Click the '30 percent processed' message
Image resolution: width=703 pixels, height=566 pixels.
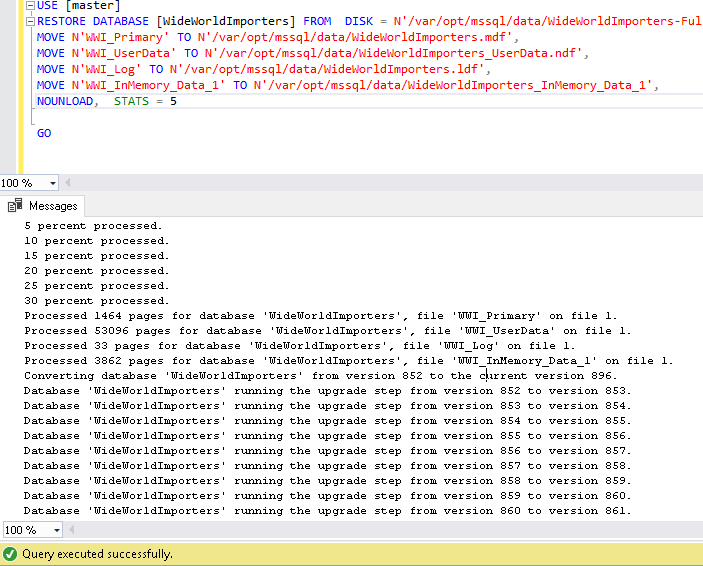pos(96,301)
